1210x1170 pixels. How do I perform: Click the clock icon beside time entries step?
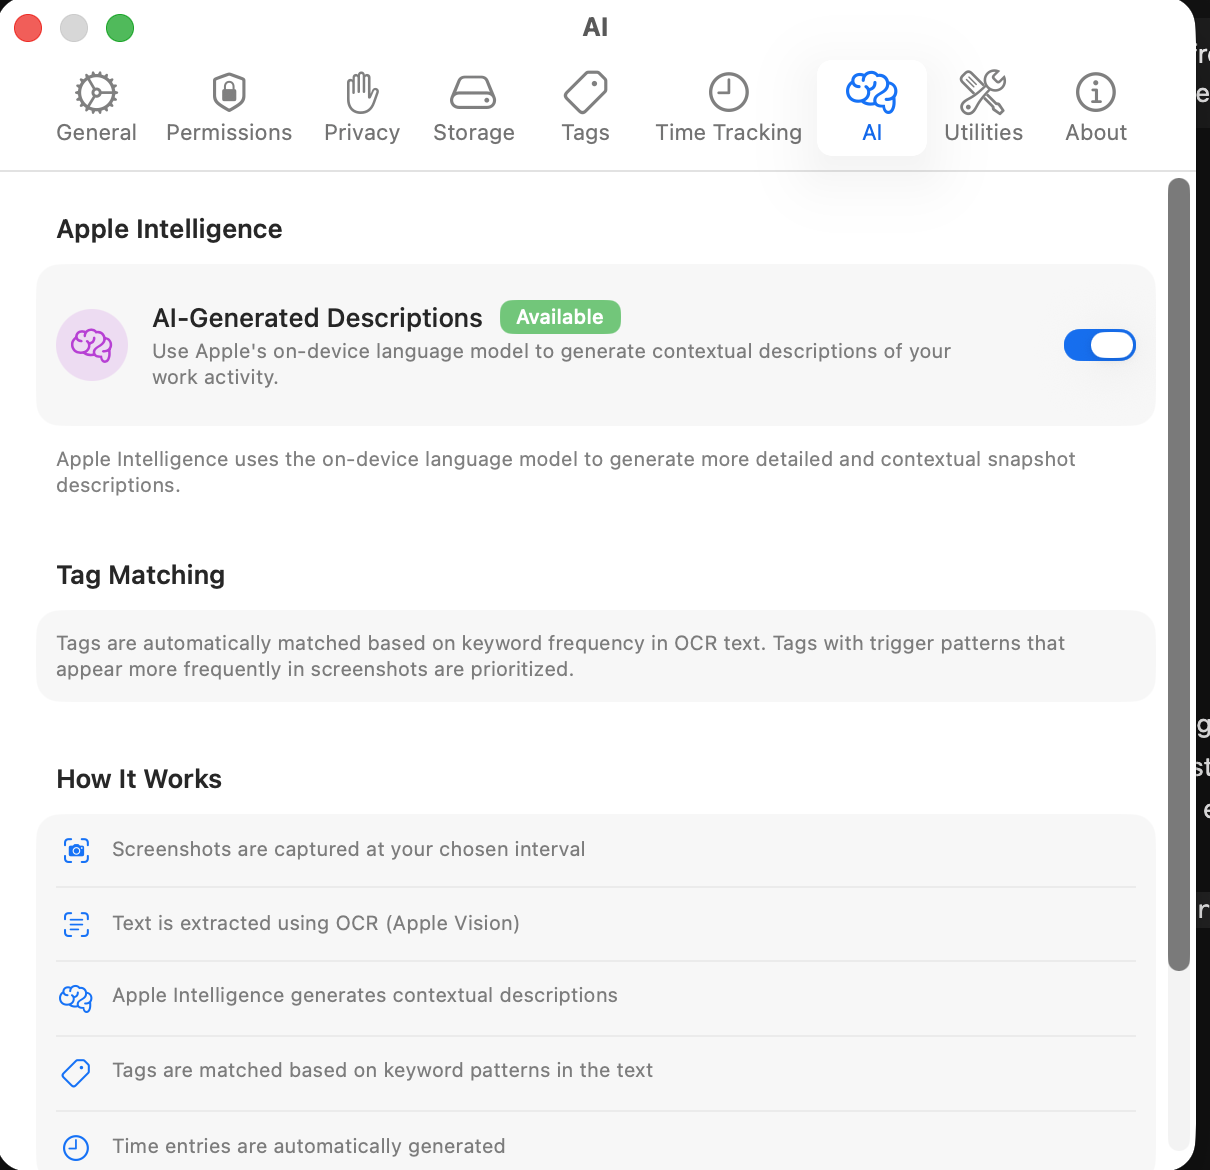point(76,1146)
